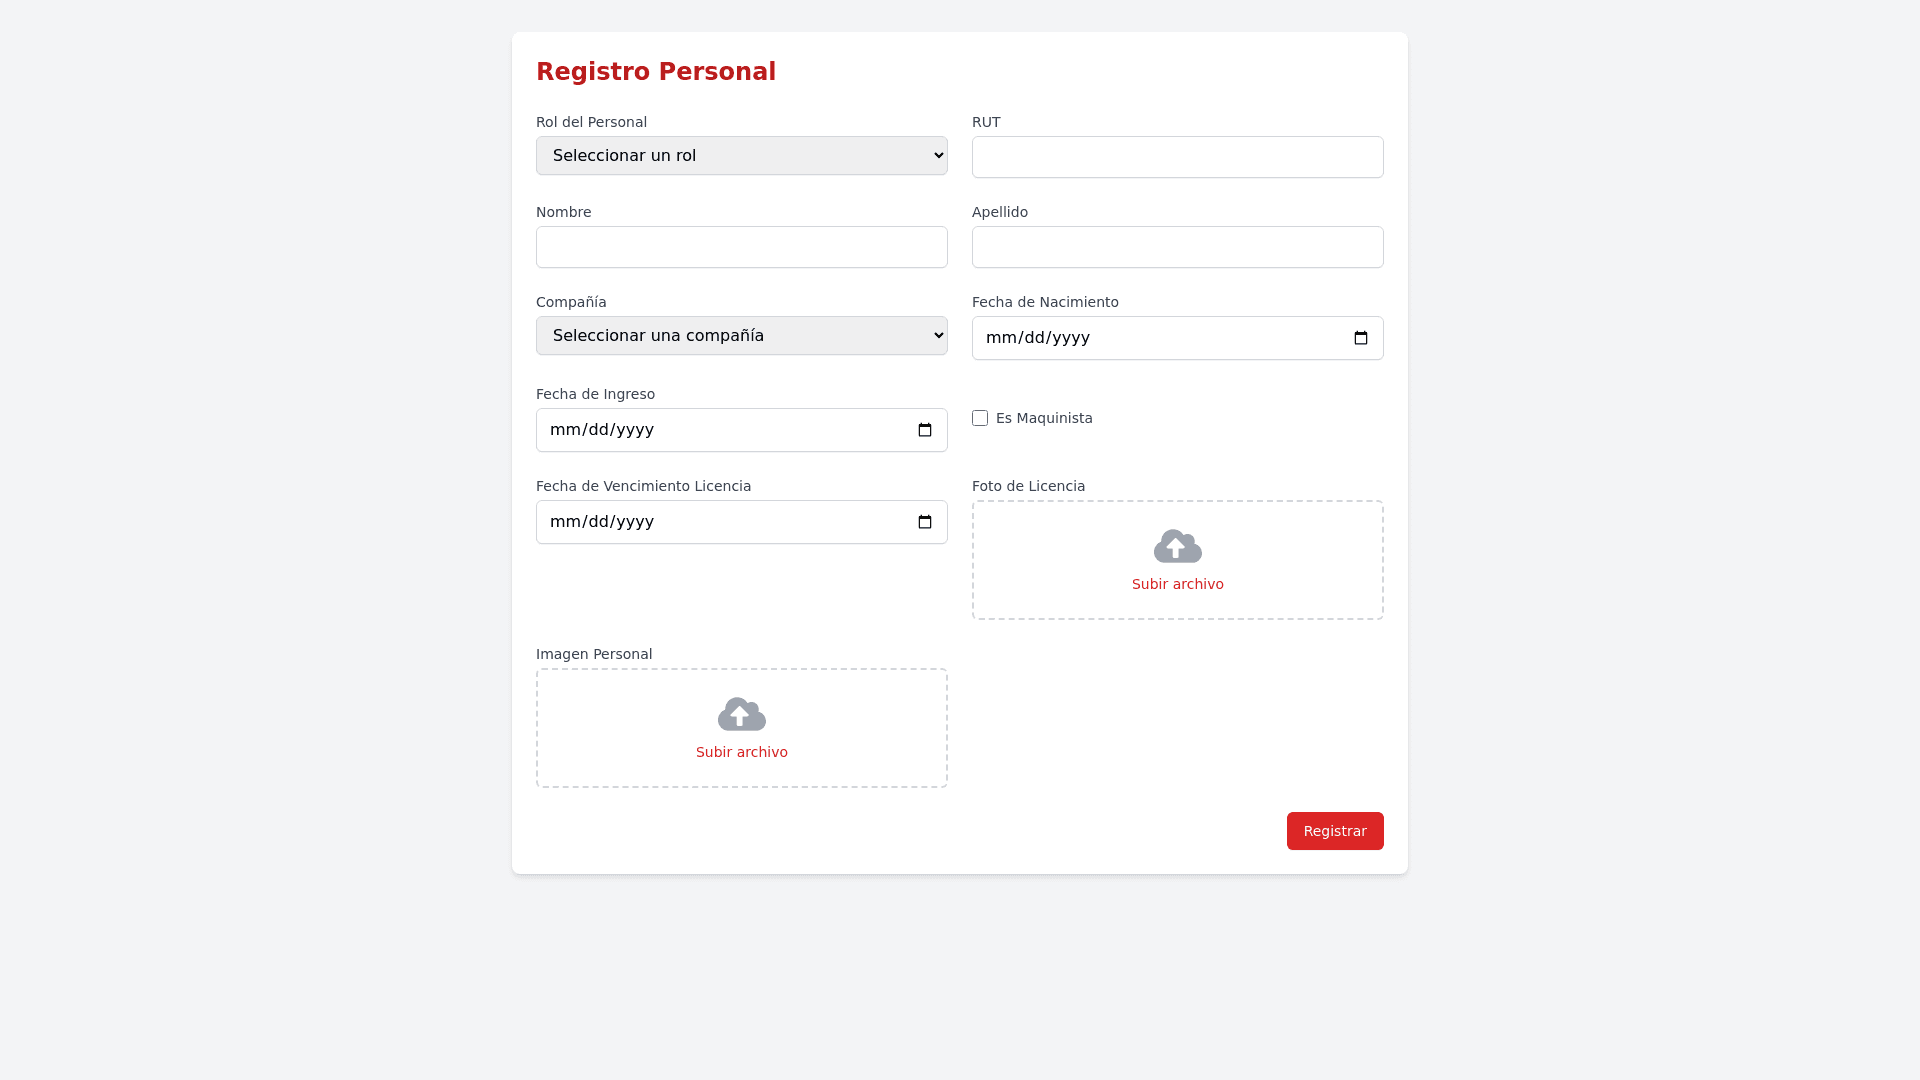Enable the Es Maquinista checkbox
1920x1080 pixels.
(980, 418)
